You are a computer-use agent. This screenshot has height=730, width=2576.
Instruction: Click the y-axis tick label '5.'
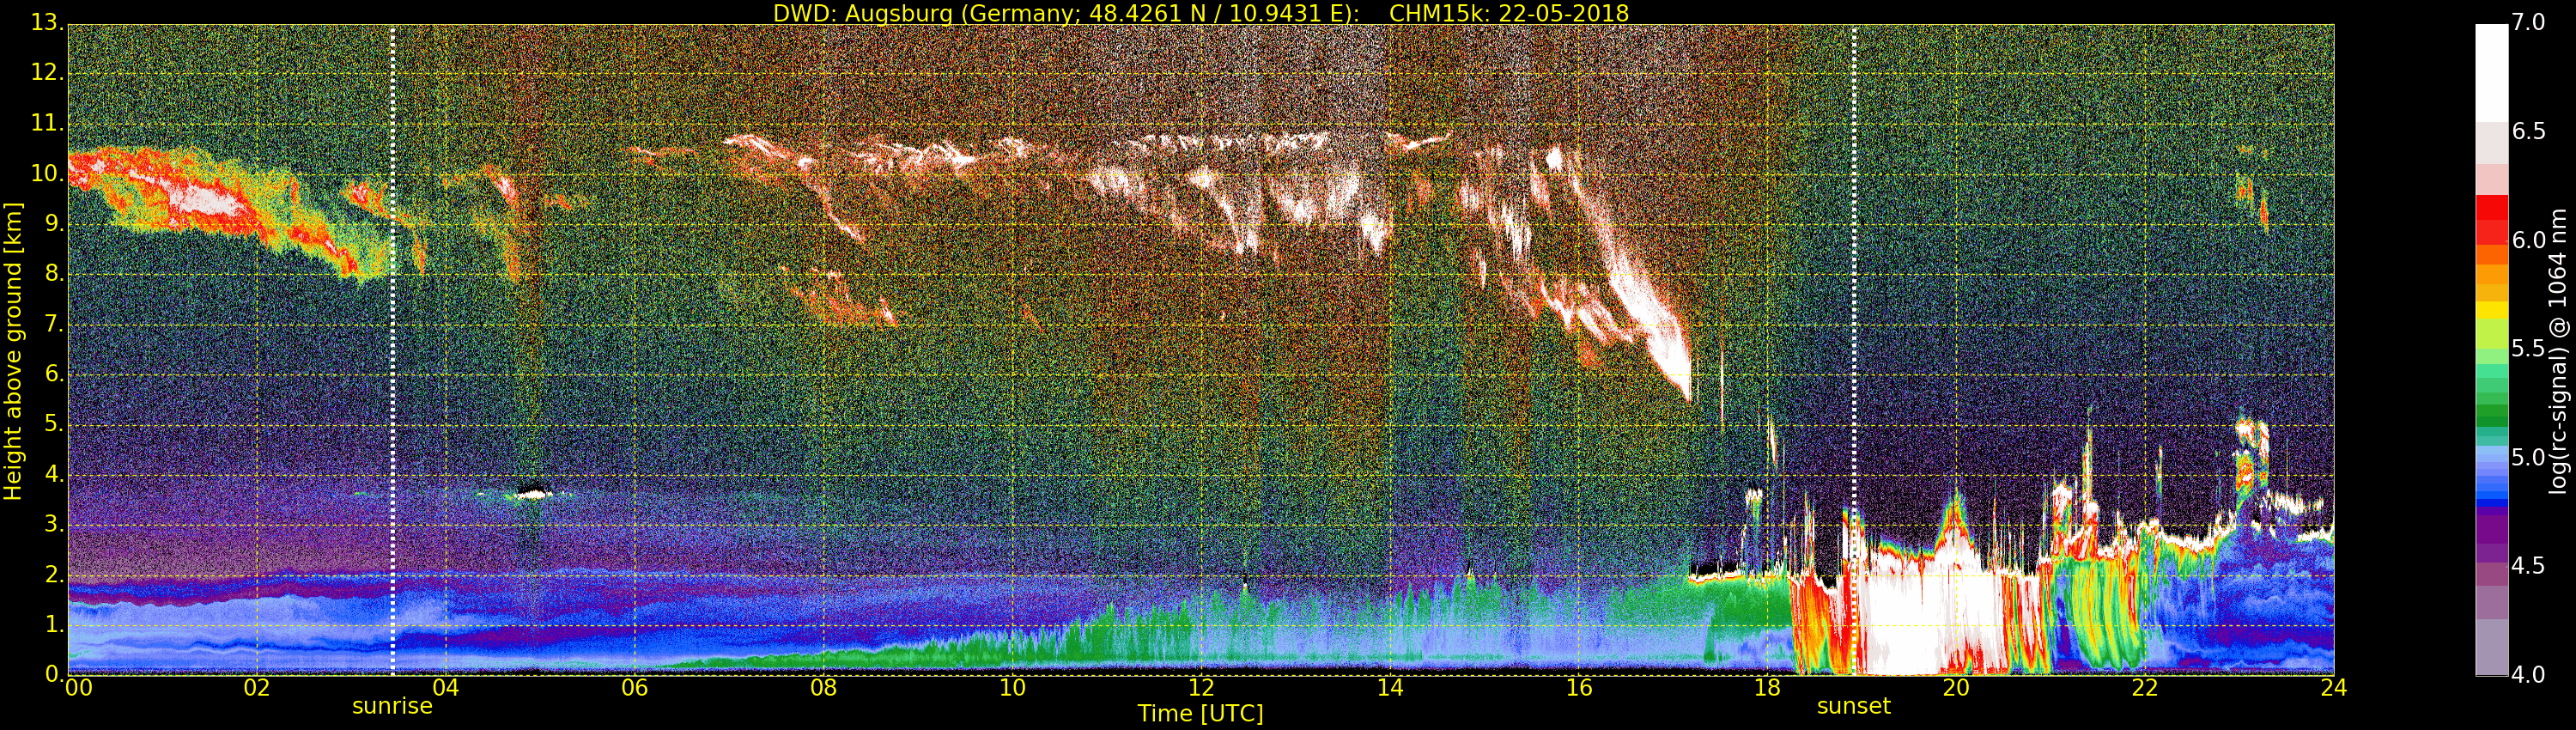point(54,423)
